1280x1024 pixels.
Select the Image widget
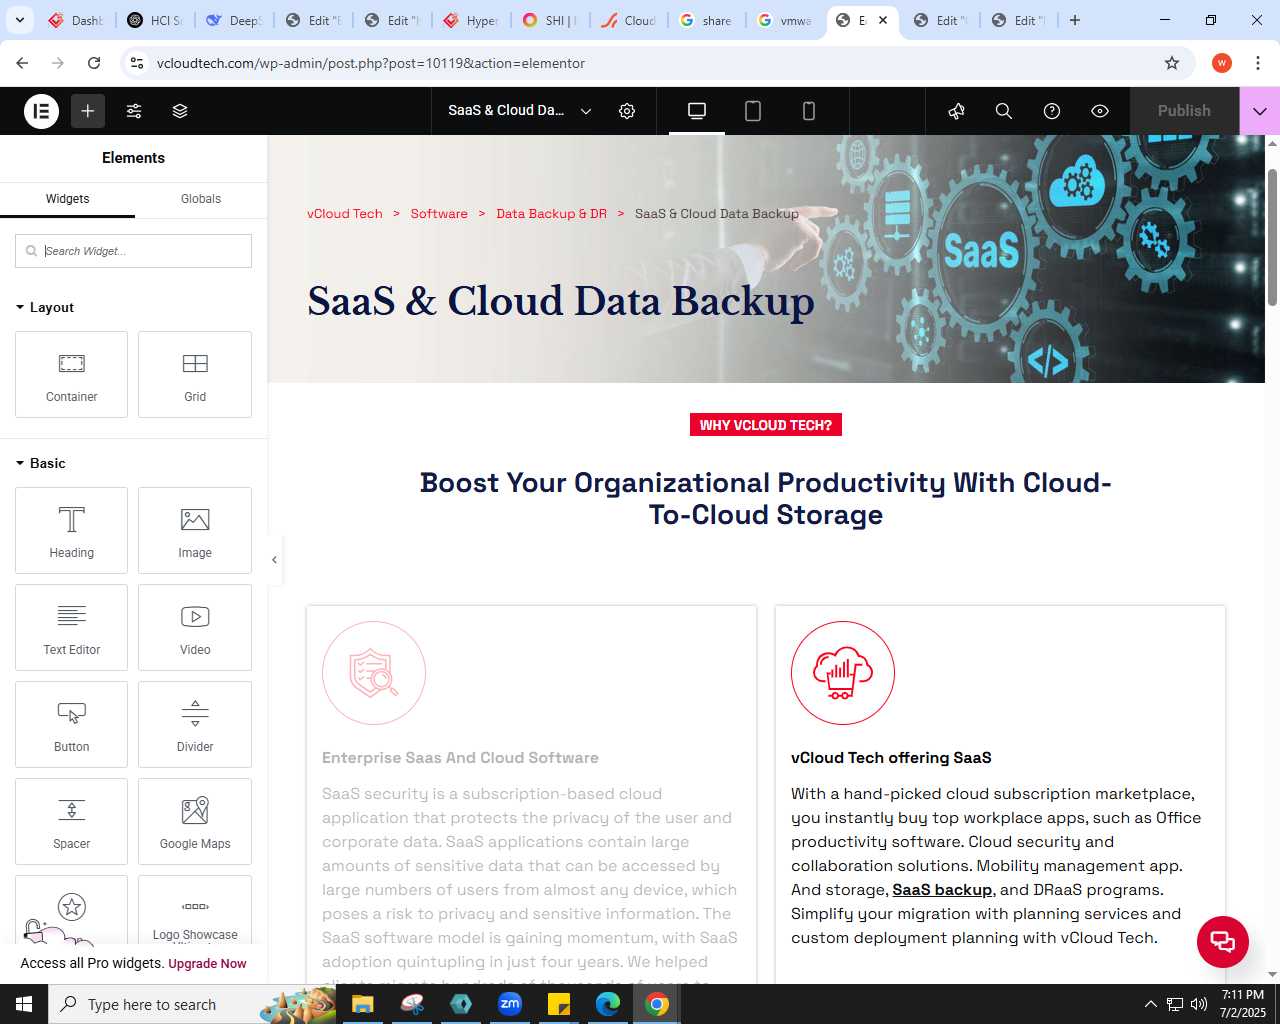[195, 530]
